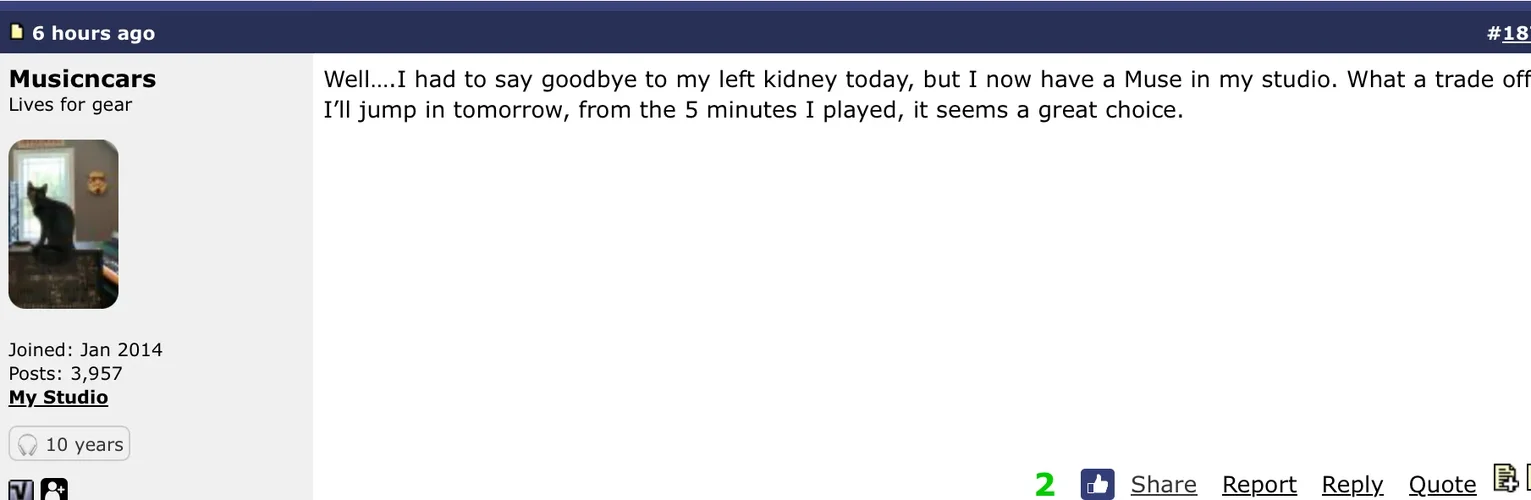Quote this post
This screenshot has height=500, width=1531.
click(x=1442, y=485)
